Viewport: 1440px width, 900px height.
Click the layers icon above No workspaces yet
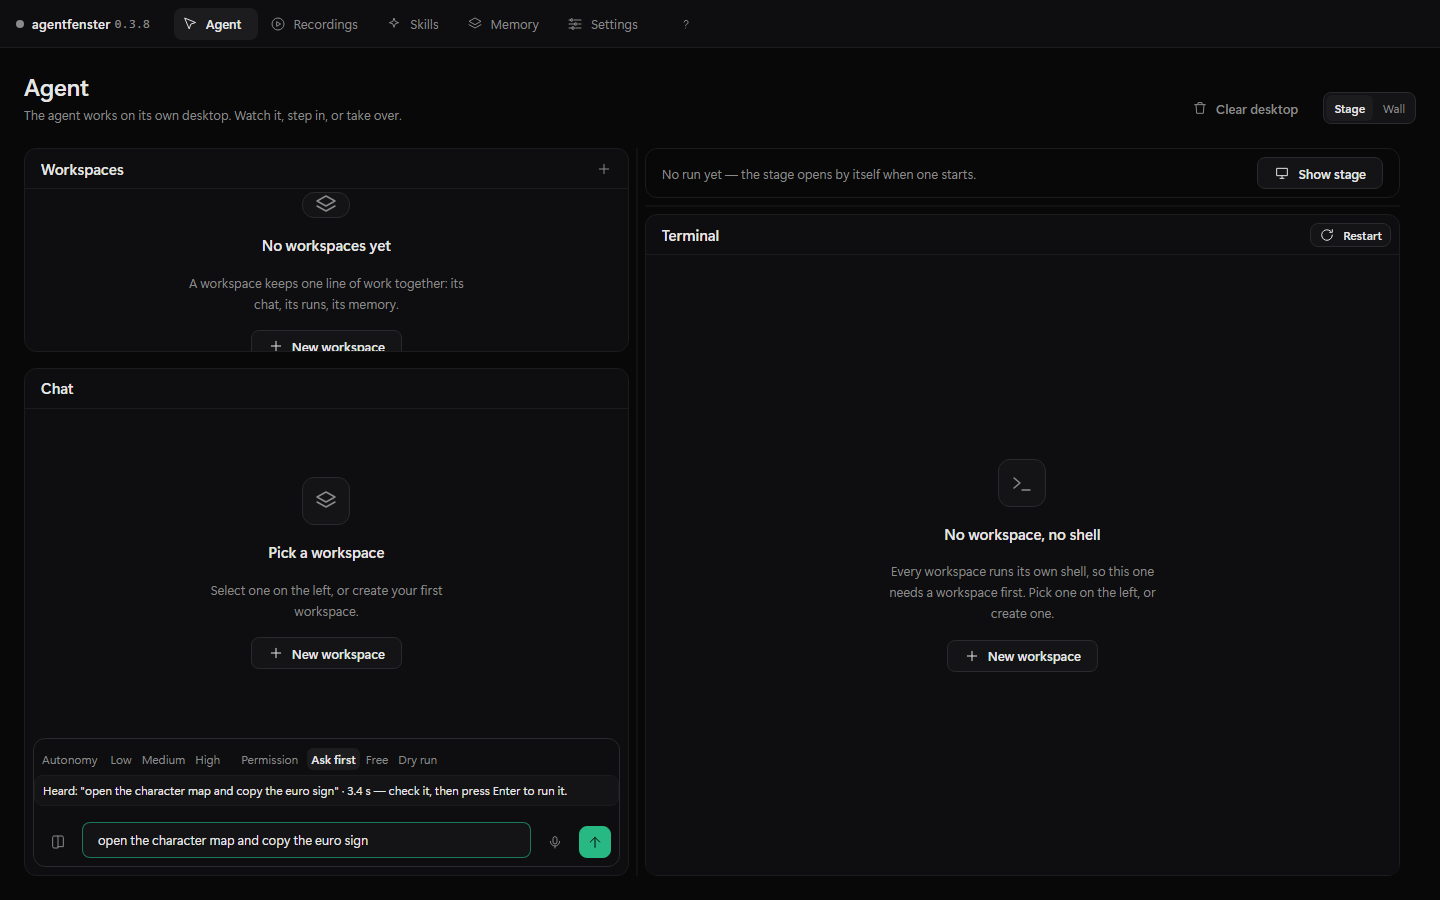(x=326, y=204)
